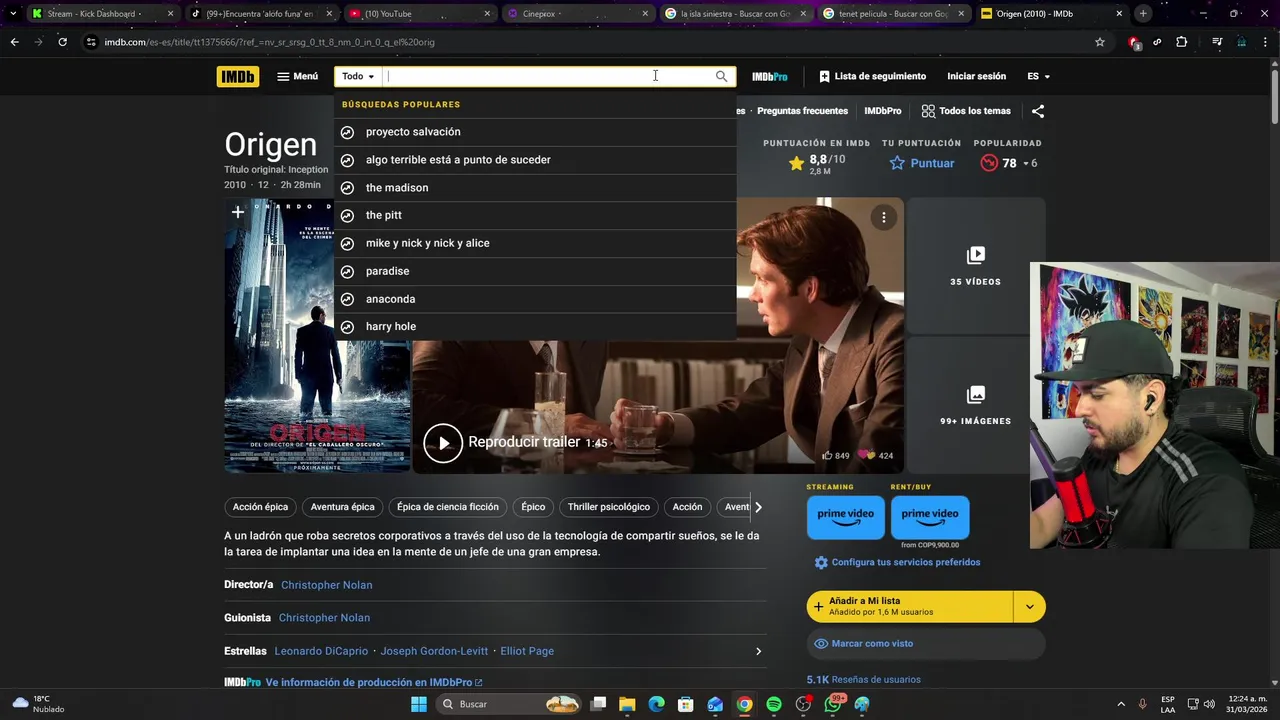Image resolution: width=1280 pixels, height=720 pixels.
Task: Open the IMDbPro link in header
Action: tap(770, 76)
